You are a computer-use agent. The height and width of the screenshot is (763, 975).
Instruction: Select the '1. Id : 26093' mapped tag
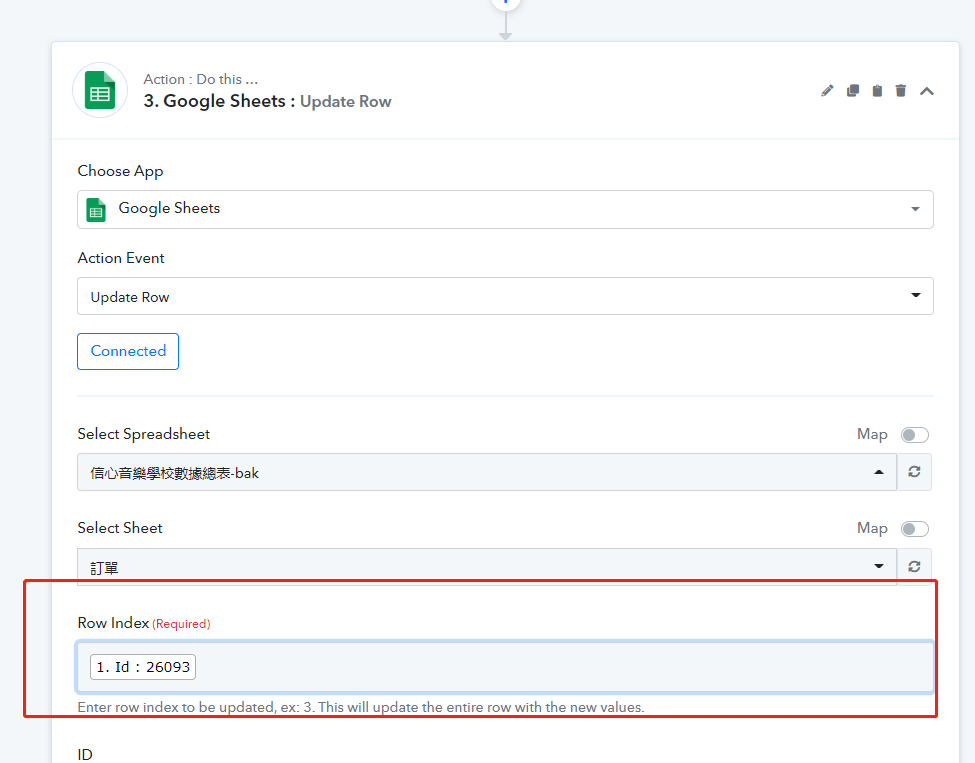(143, 667)
